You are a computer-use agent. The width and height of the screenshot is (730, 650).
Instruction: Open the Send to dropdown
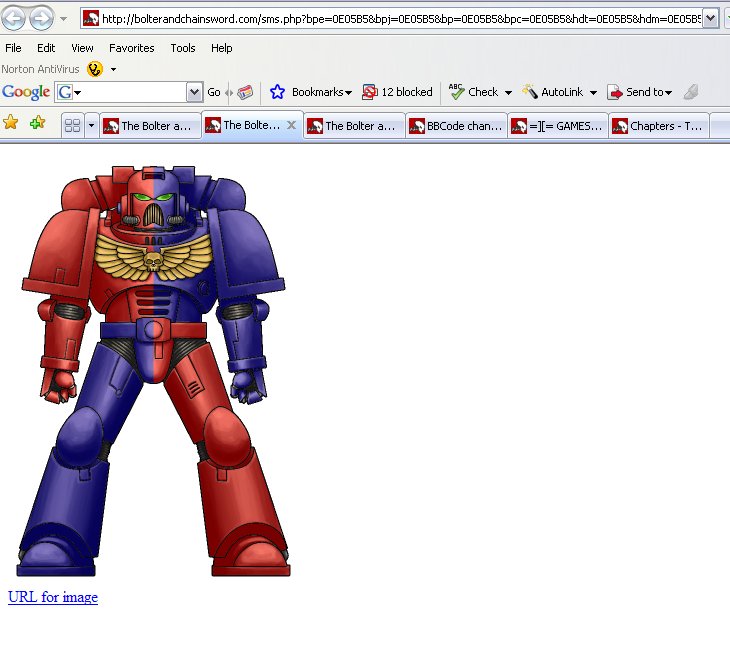coord(640,92)
